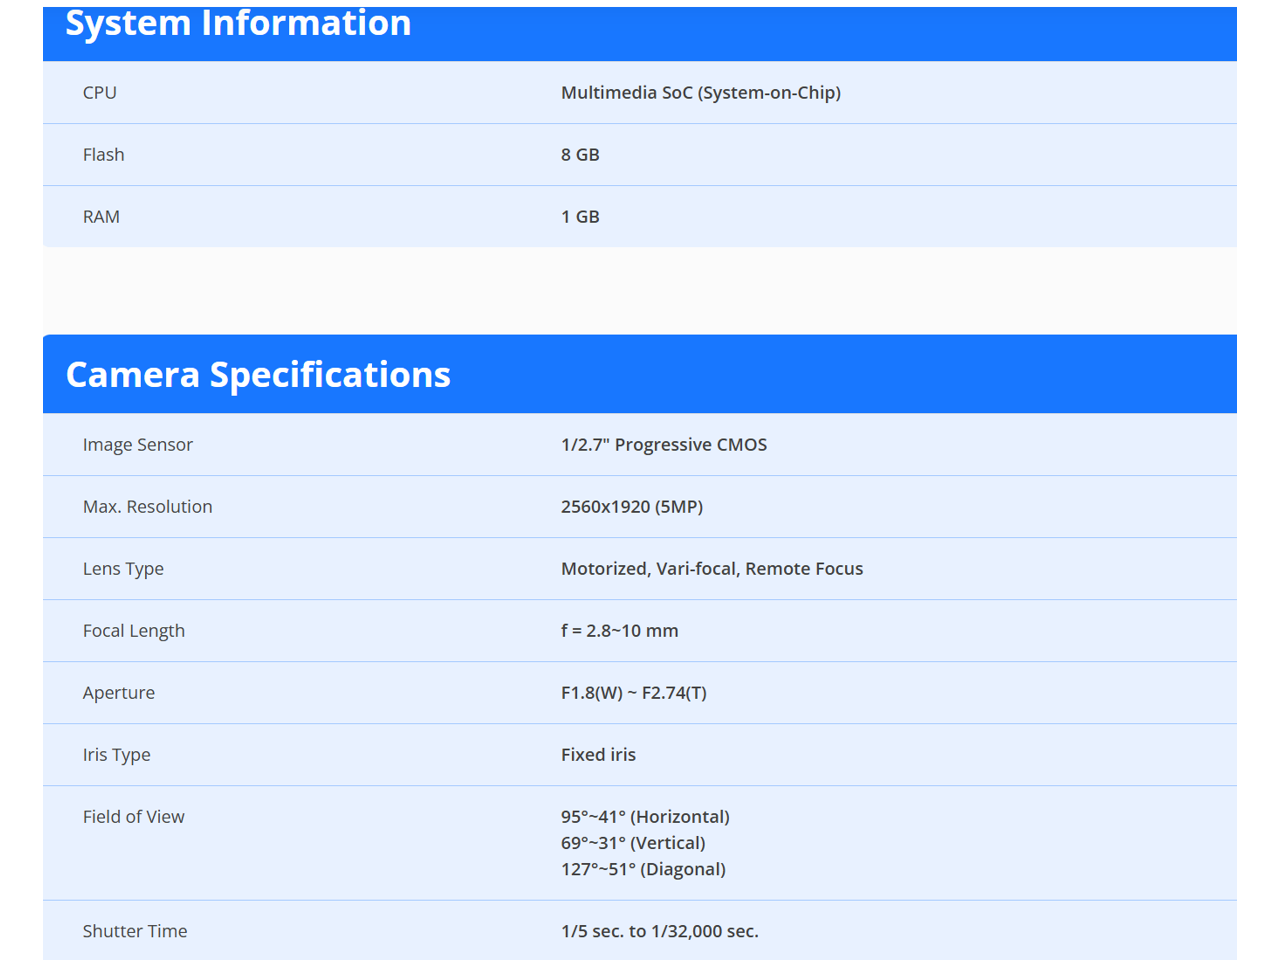Select the Flash label
The height and width of the screenshot is (960, 1280).
point(104,155)
